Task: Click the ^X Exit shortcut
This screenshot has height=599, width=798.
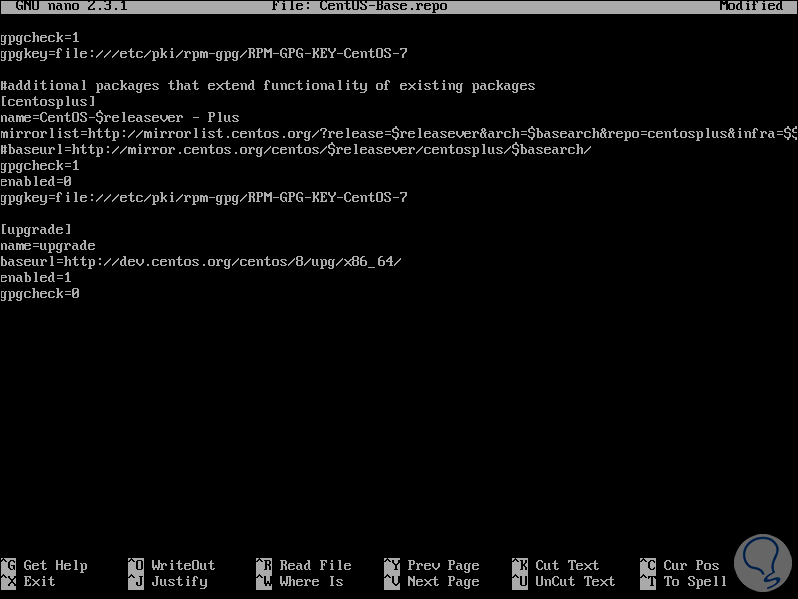Action: click(x=28, y=581)
